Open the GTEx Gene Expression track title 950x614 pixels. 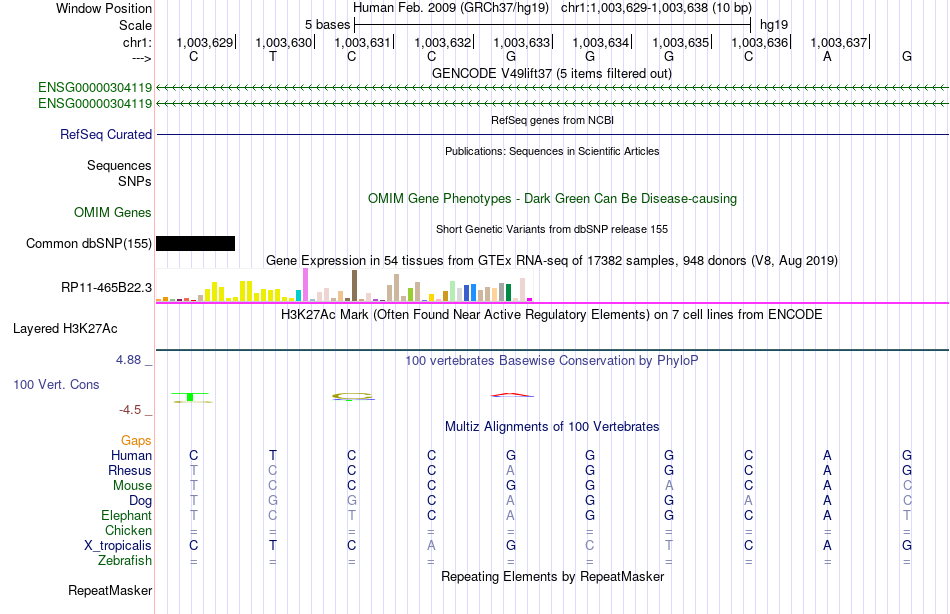pos(552,261)
